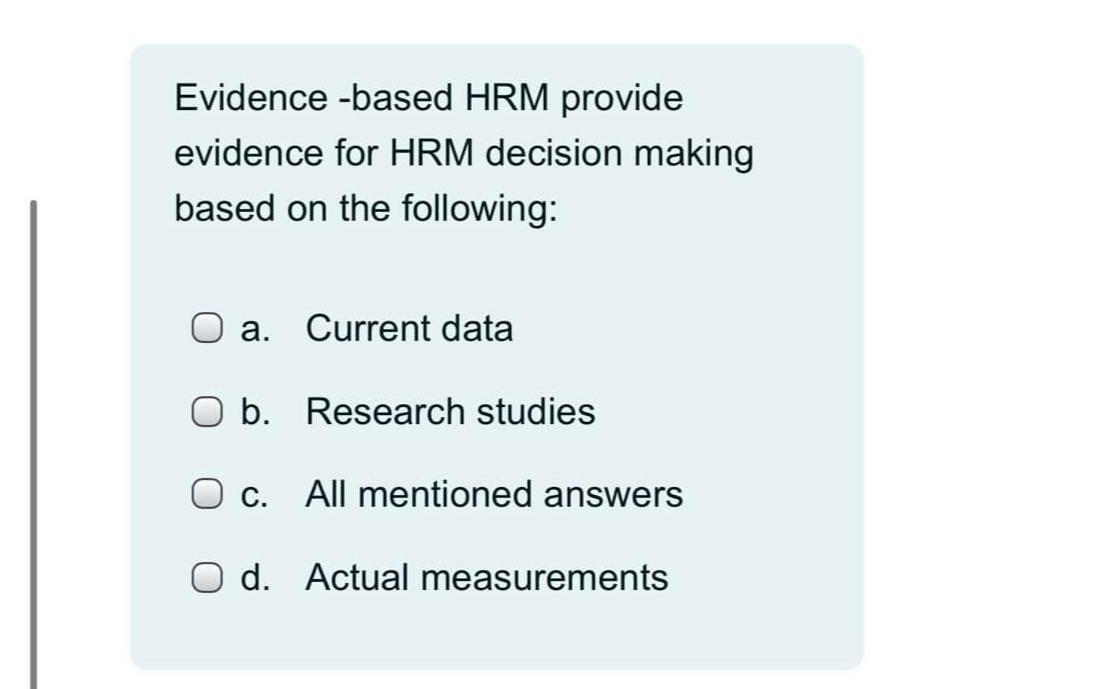The height and width of the screenshot is (689, 1111).
Task: Select the radio button next to Actual measurements
Action: tap(207, 577)
